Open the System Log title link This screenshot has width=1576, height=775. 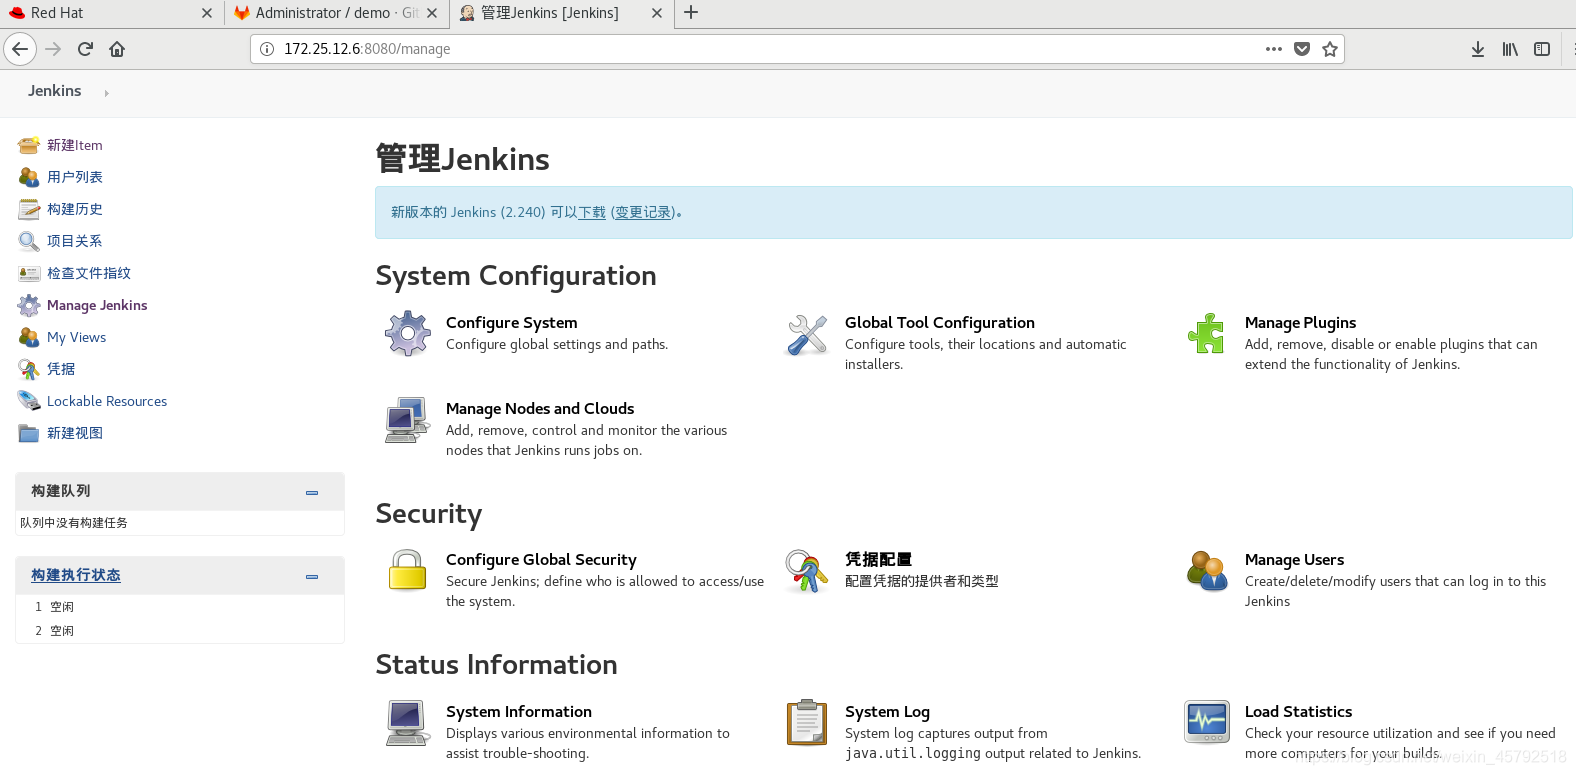pyautogui.click(x=888, y=711)
